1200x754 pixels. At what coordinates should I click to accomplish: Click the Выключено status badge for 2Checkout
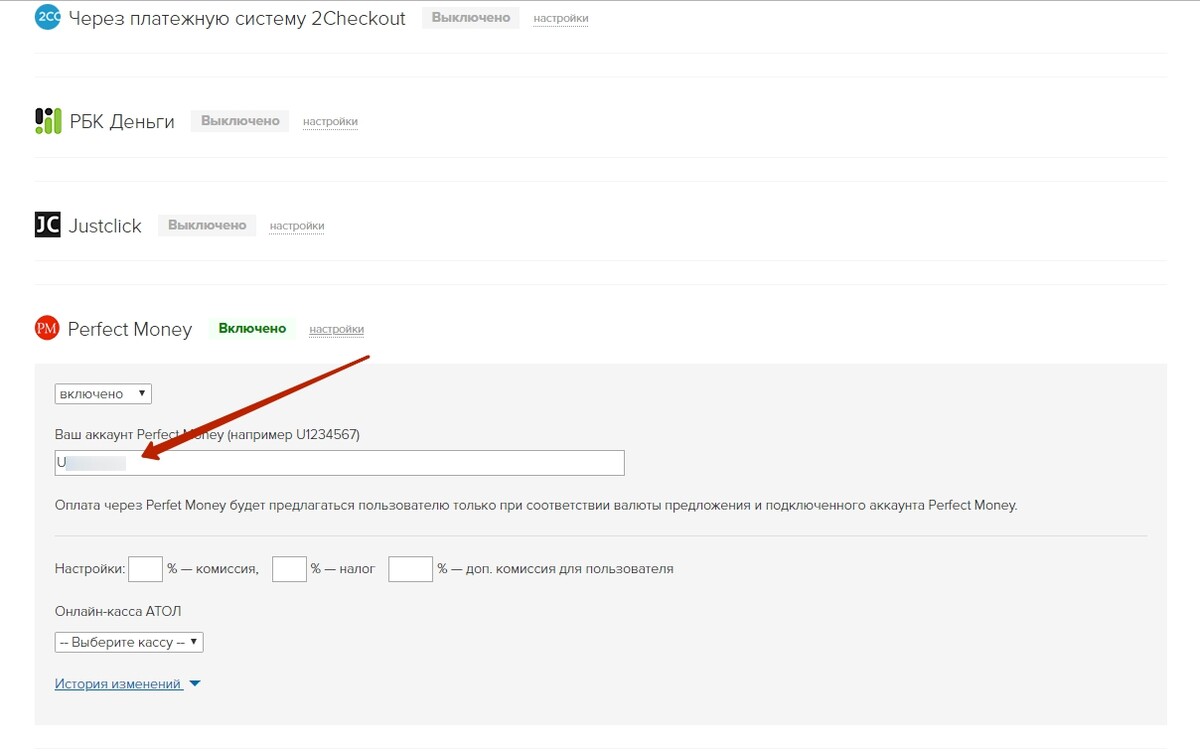point(471,17)
